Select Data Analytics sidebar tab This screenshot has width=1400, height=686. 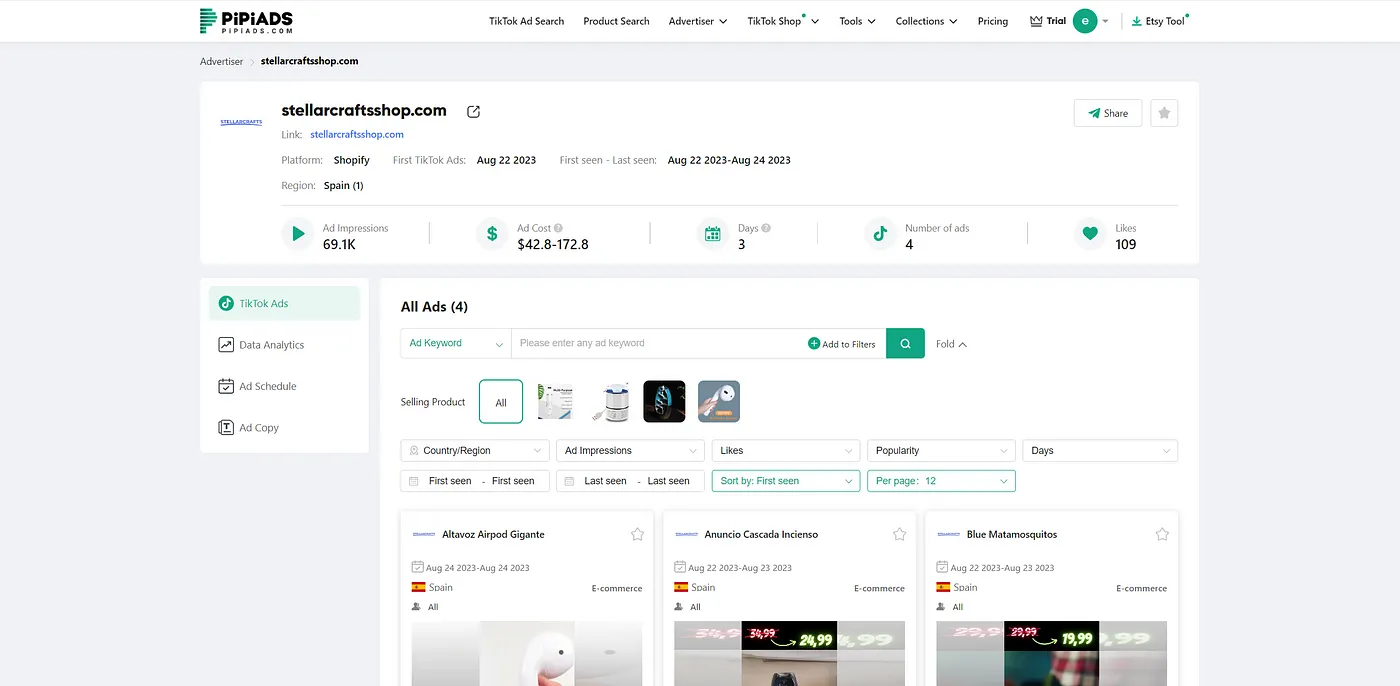tap(284, 345)
